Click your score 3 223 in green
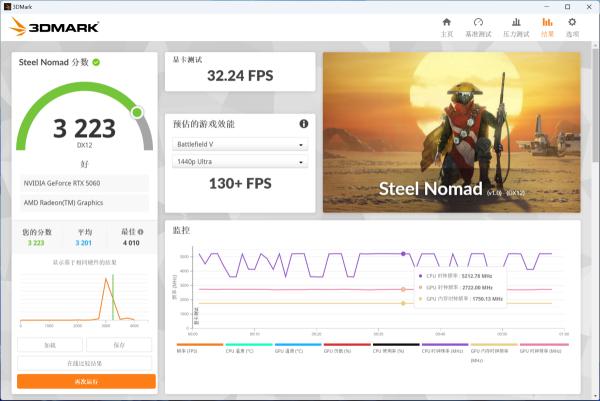The width and height of the screenshot is (600, 401). coord(36,243)
